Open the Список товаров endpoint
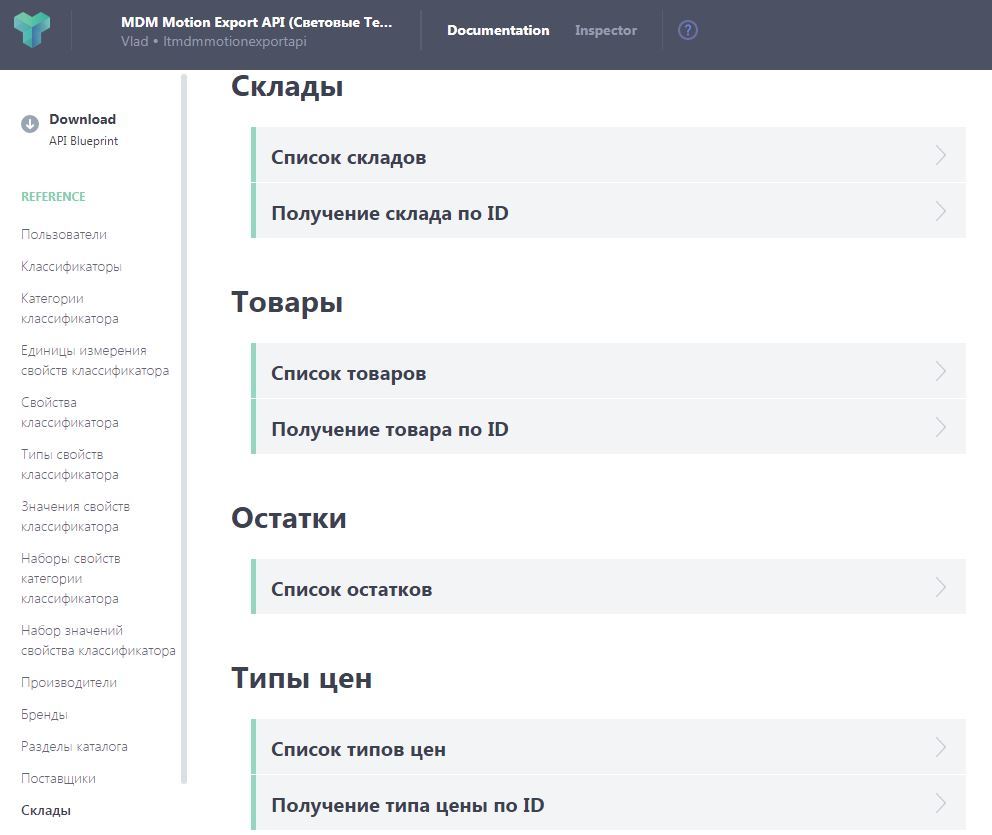Image resolution: width=992 pixels, height=835 pixels. point(348,372)
